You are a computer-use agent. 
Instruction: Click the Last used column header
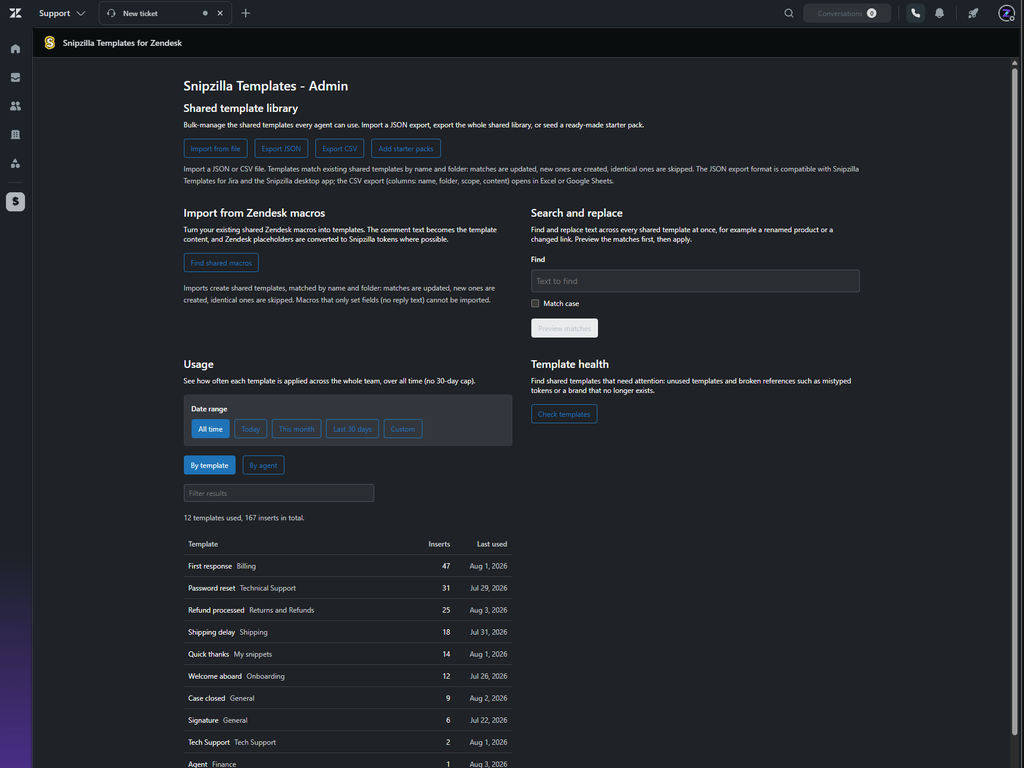coord(492,544)
